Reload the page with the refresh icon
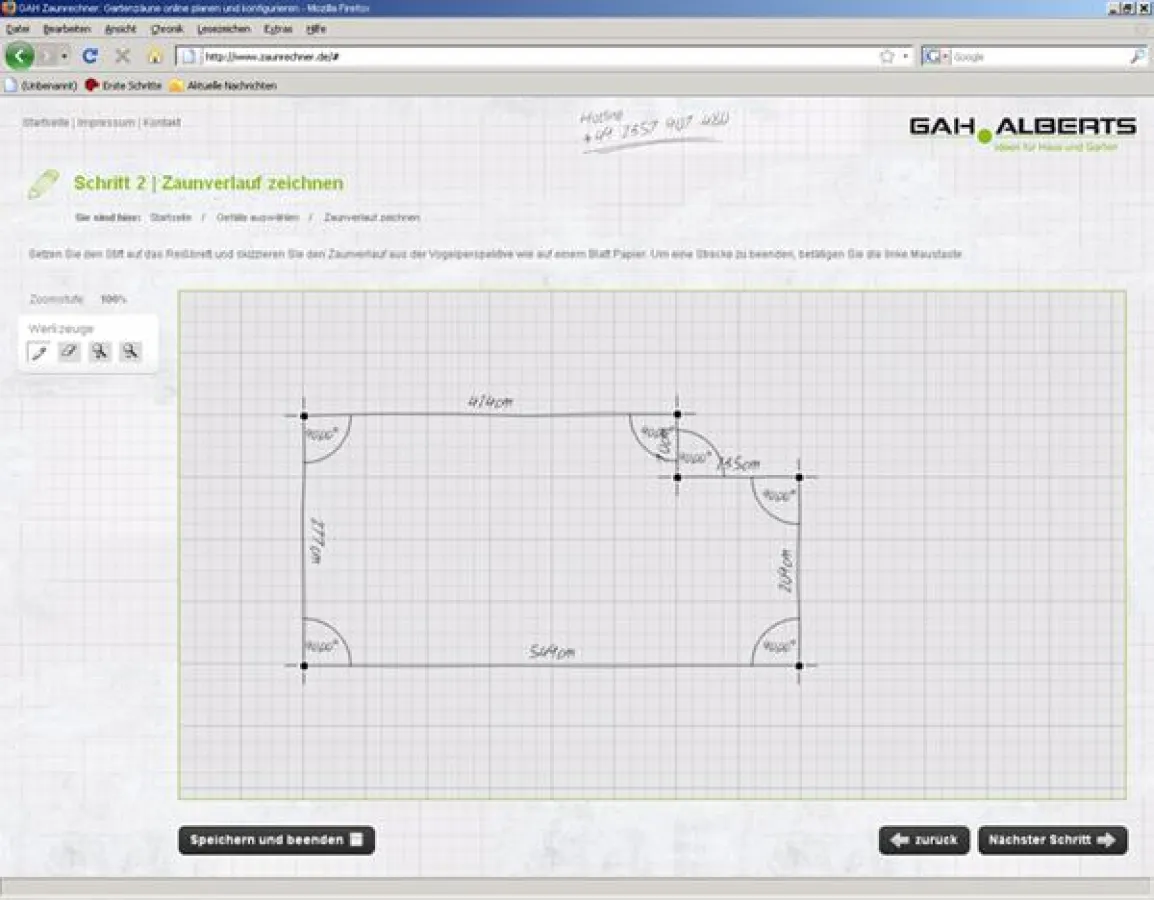The width and height of the screenshot is (1154, 900). click(90, 56)
